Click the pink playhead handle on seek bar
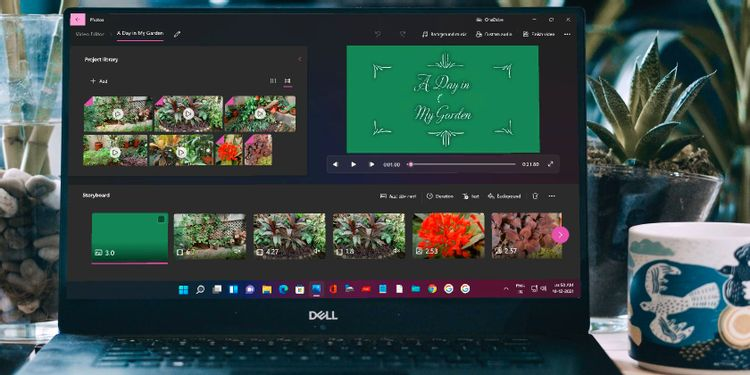Viewport: 750px width, 375px height. point(410,165)
